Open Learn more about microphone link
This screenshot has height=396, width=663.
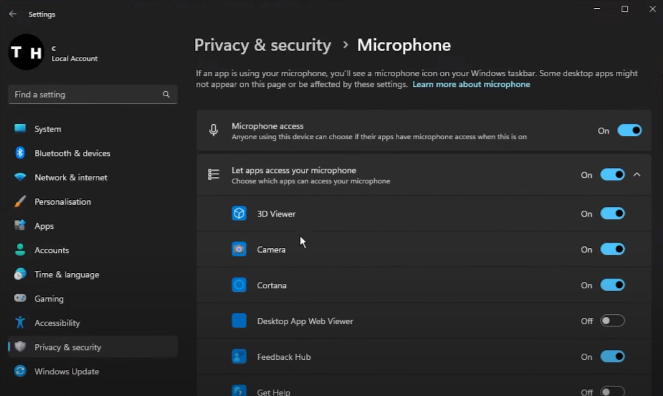point(471,84)
